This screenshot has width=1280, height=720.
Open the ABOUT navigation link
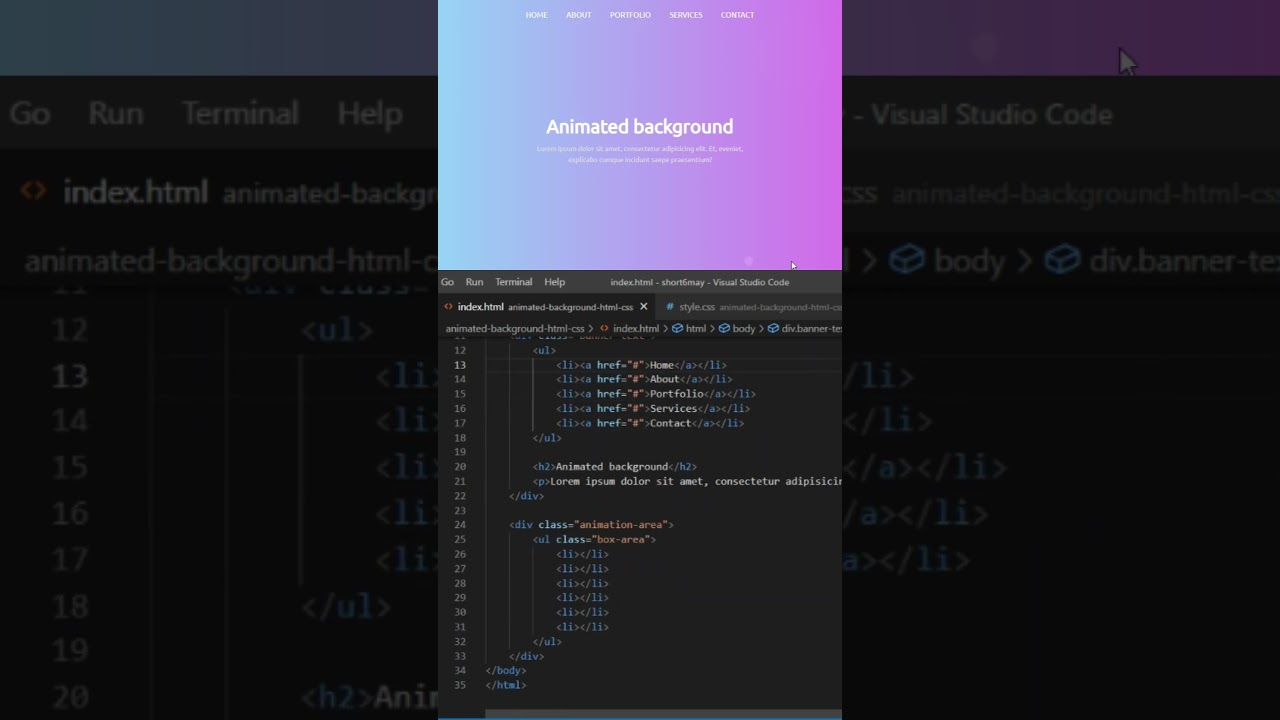[x=578, y=15]
